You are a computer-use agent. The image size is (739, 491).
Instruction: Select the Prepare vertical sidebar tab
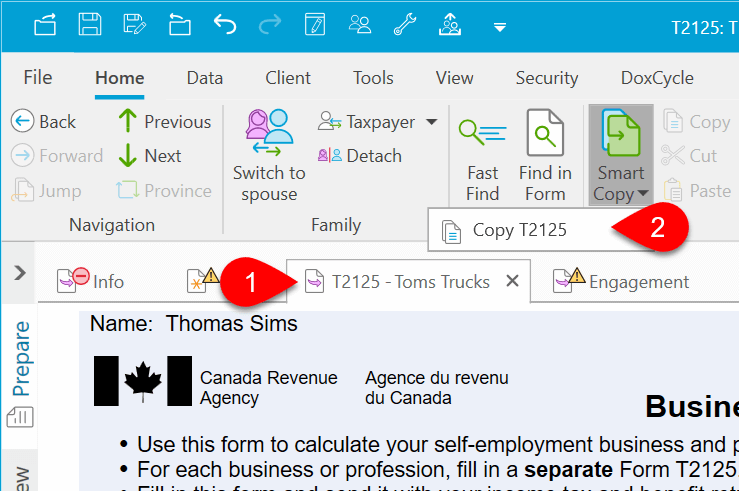click(21, 358)
